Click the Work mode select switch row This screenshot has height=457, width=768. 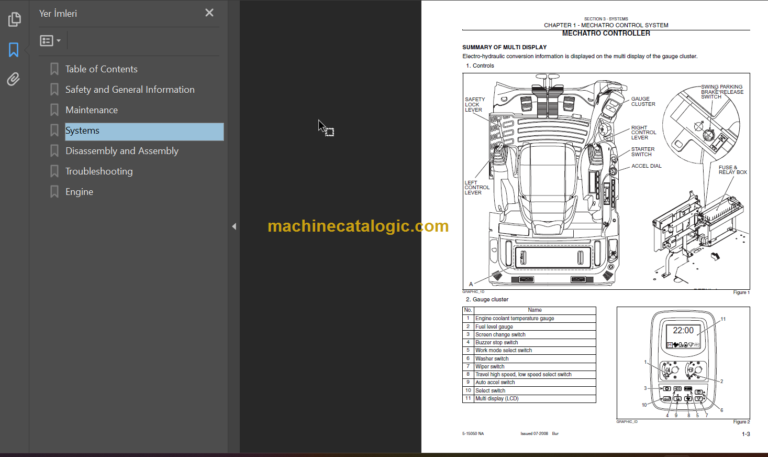coord(529,350)
